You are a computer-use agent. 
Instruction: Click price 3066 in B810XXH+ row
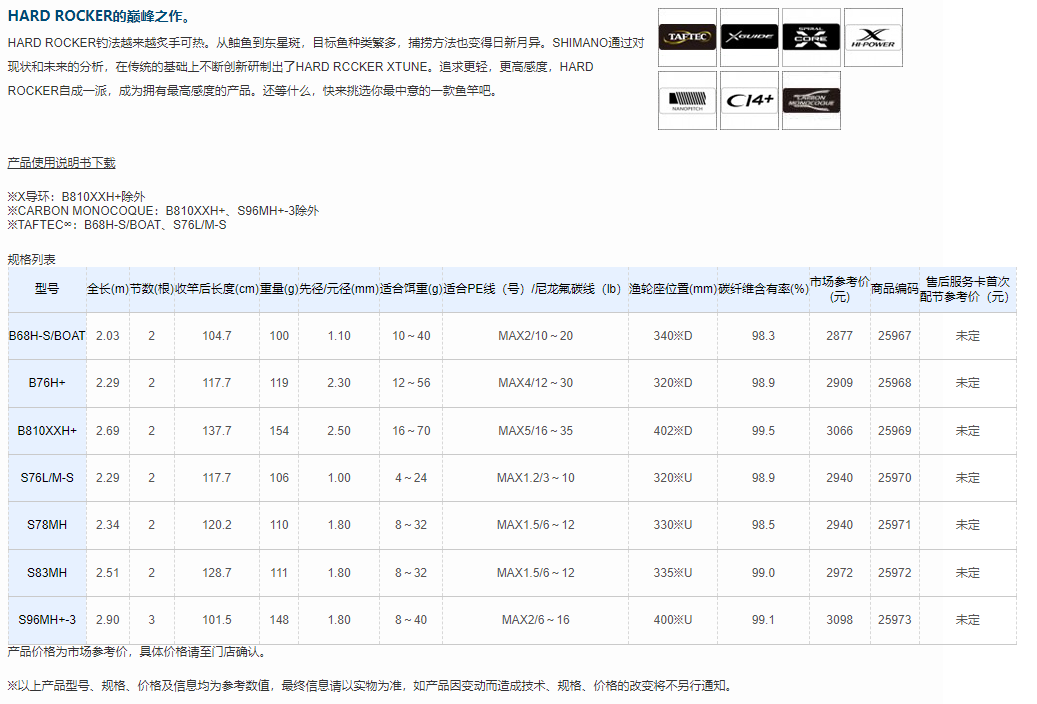coord(839,431)
